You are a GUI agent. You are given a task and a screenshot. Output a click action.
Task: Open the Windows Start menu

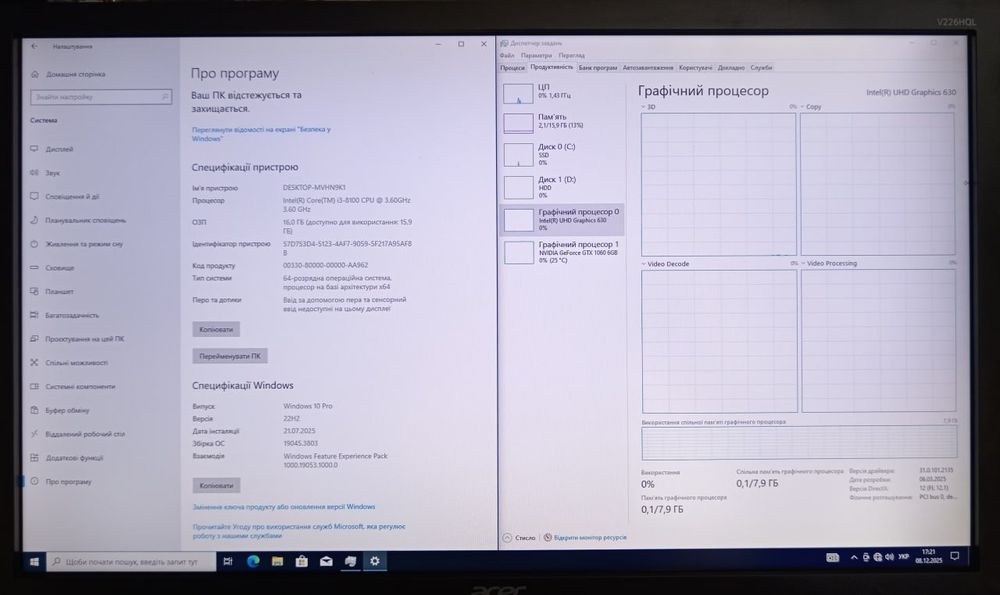click(34, 562)
